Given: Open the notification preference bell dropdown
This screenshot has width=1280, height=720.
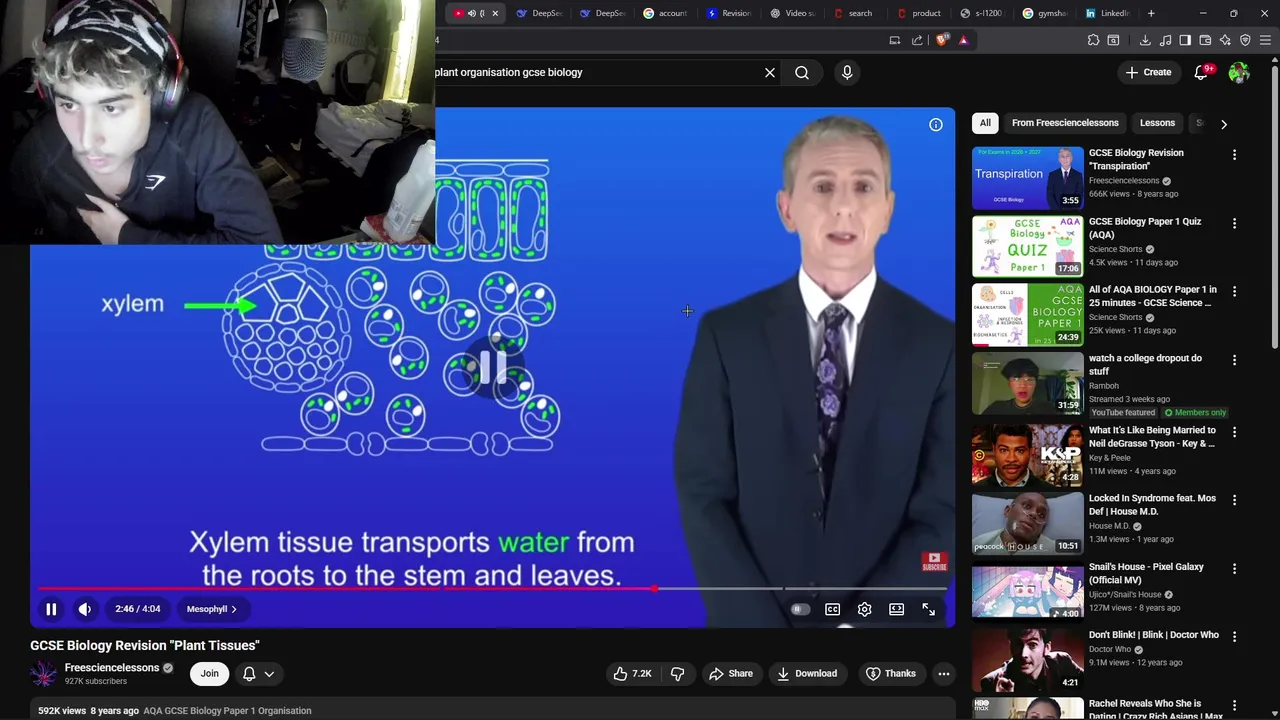Looking at the screenshot, I should (258, 674).
